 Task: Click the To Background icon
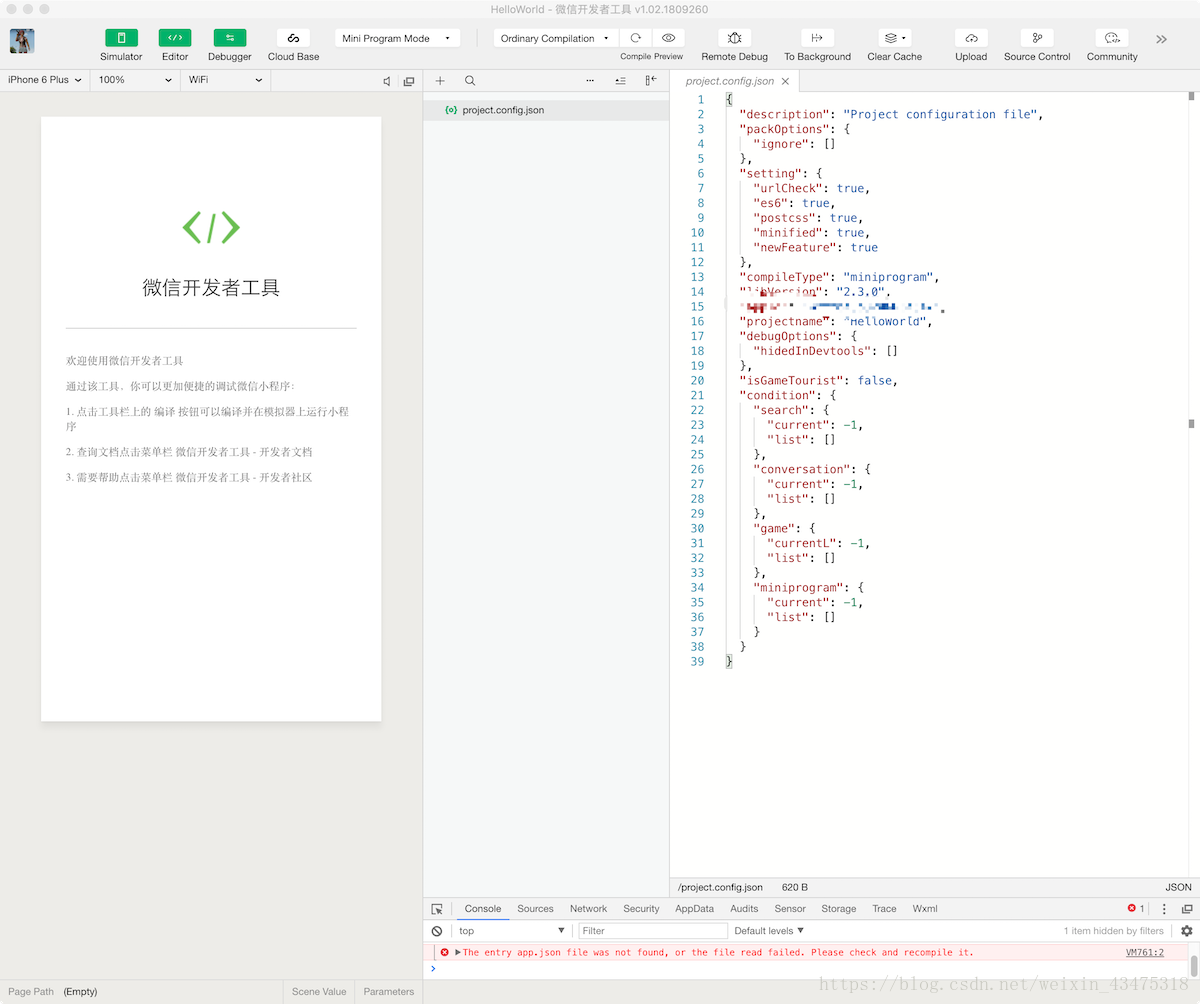(x=817, y=38)
